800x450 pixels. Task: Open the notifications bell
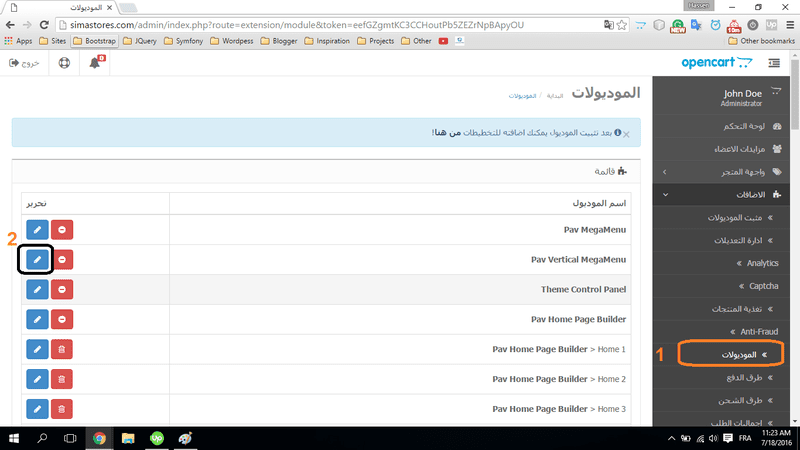click(95, 63)
